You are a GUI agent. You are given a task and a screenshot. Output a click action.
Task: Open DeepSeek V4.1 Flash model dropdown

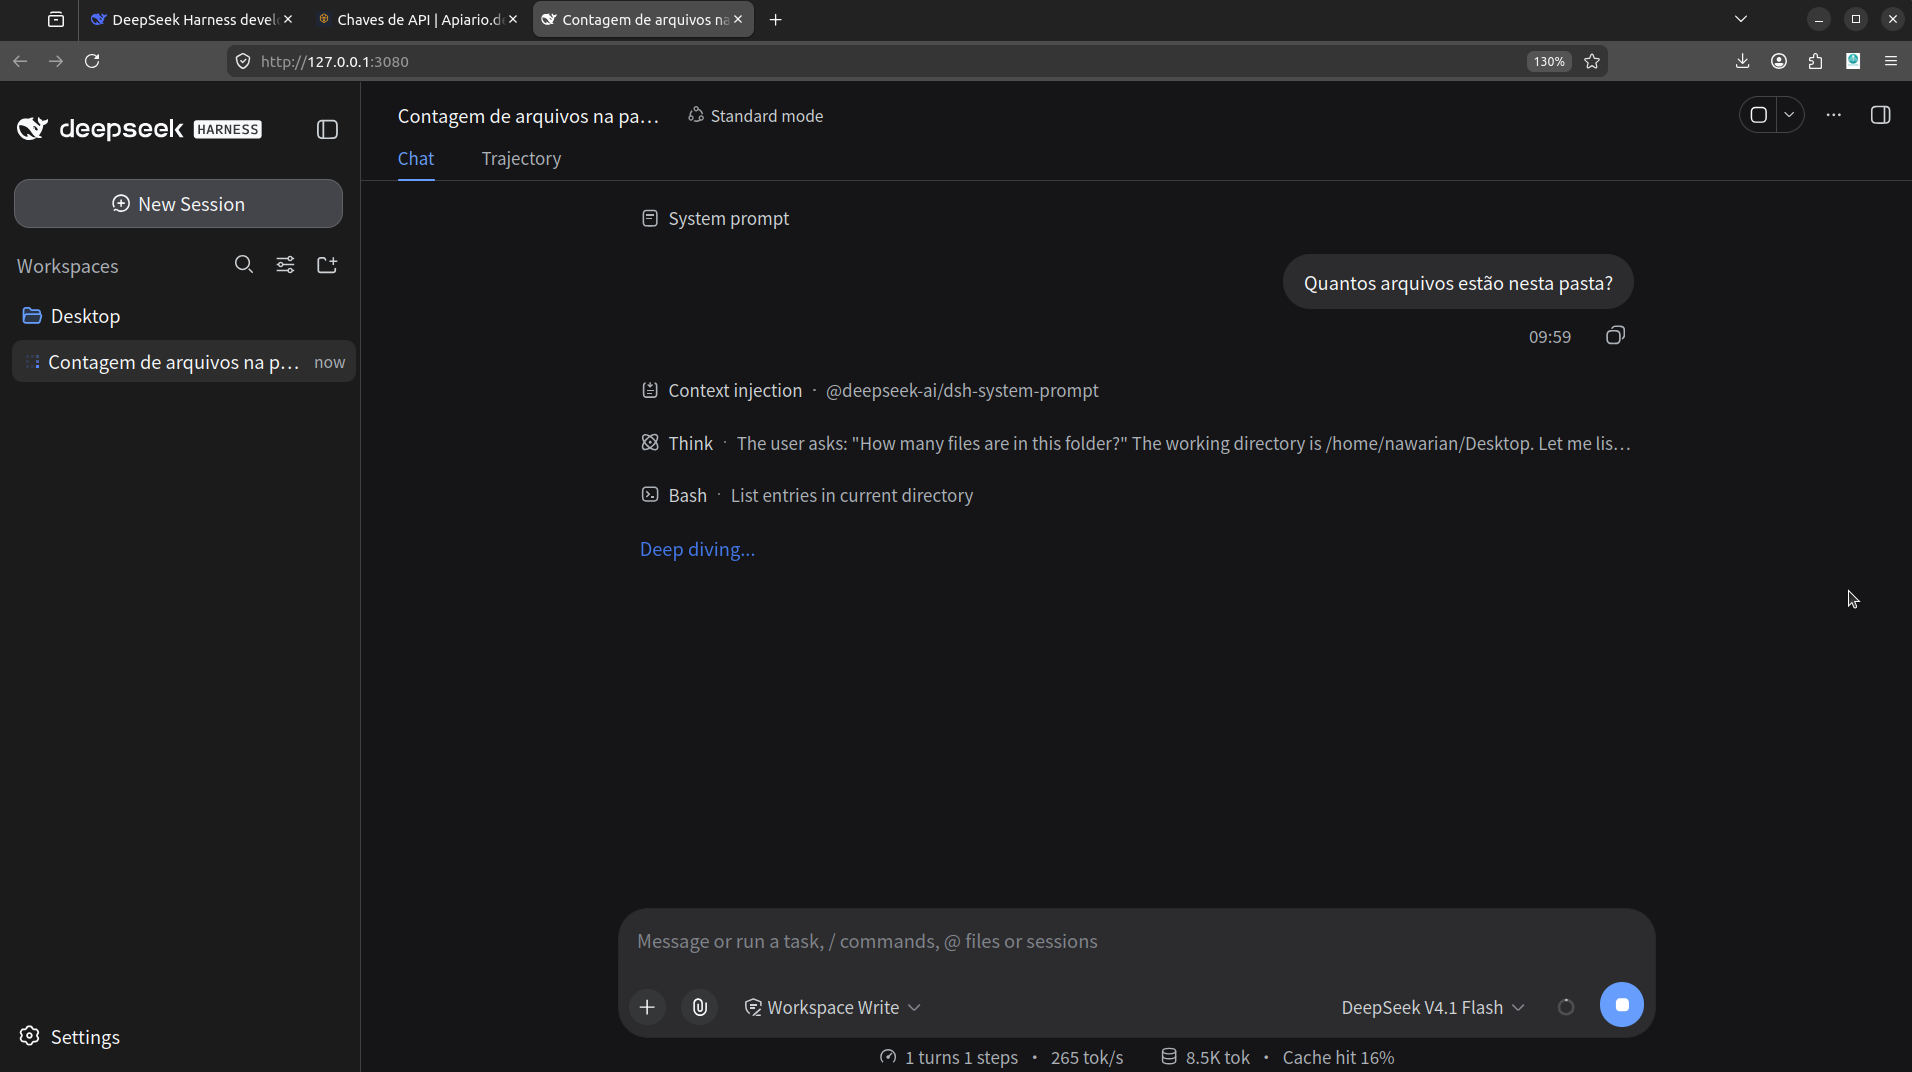click(1433, 1008)
